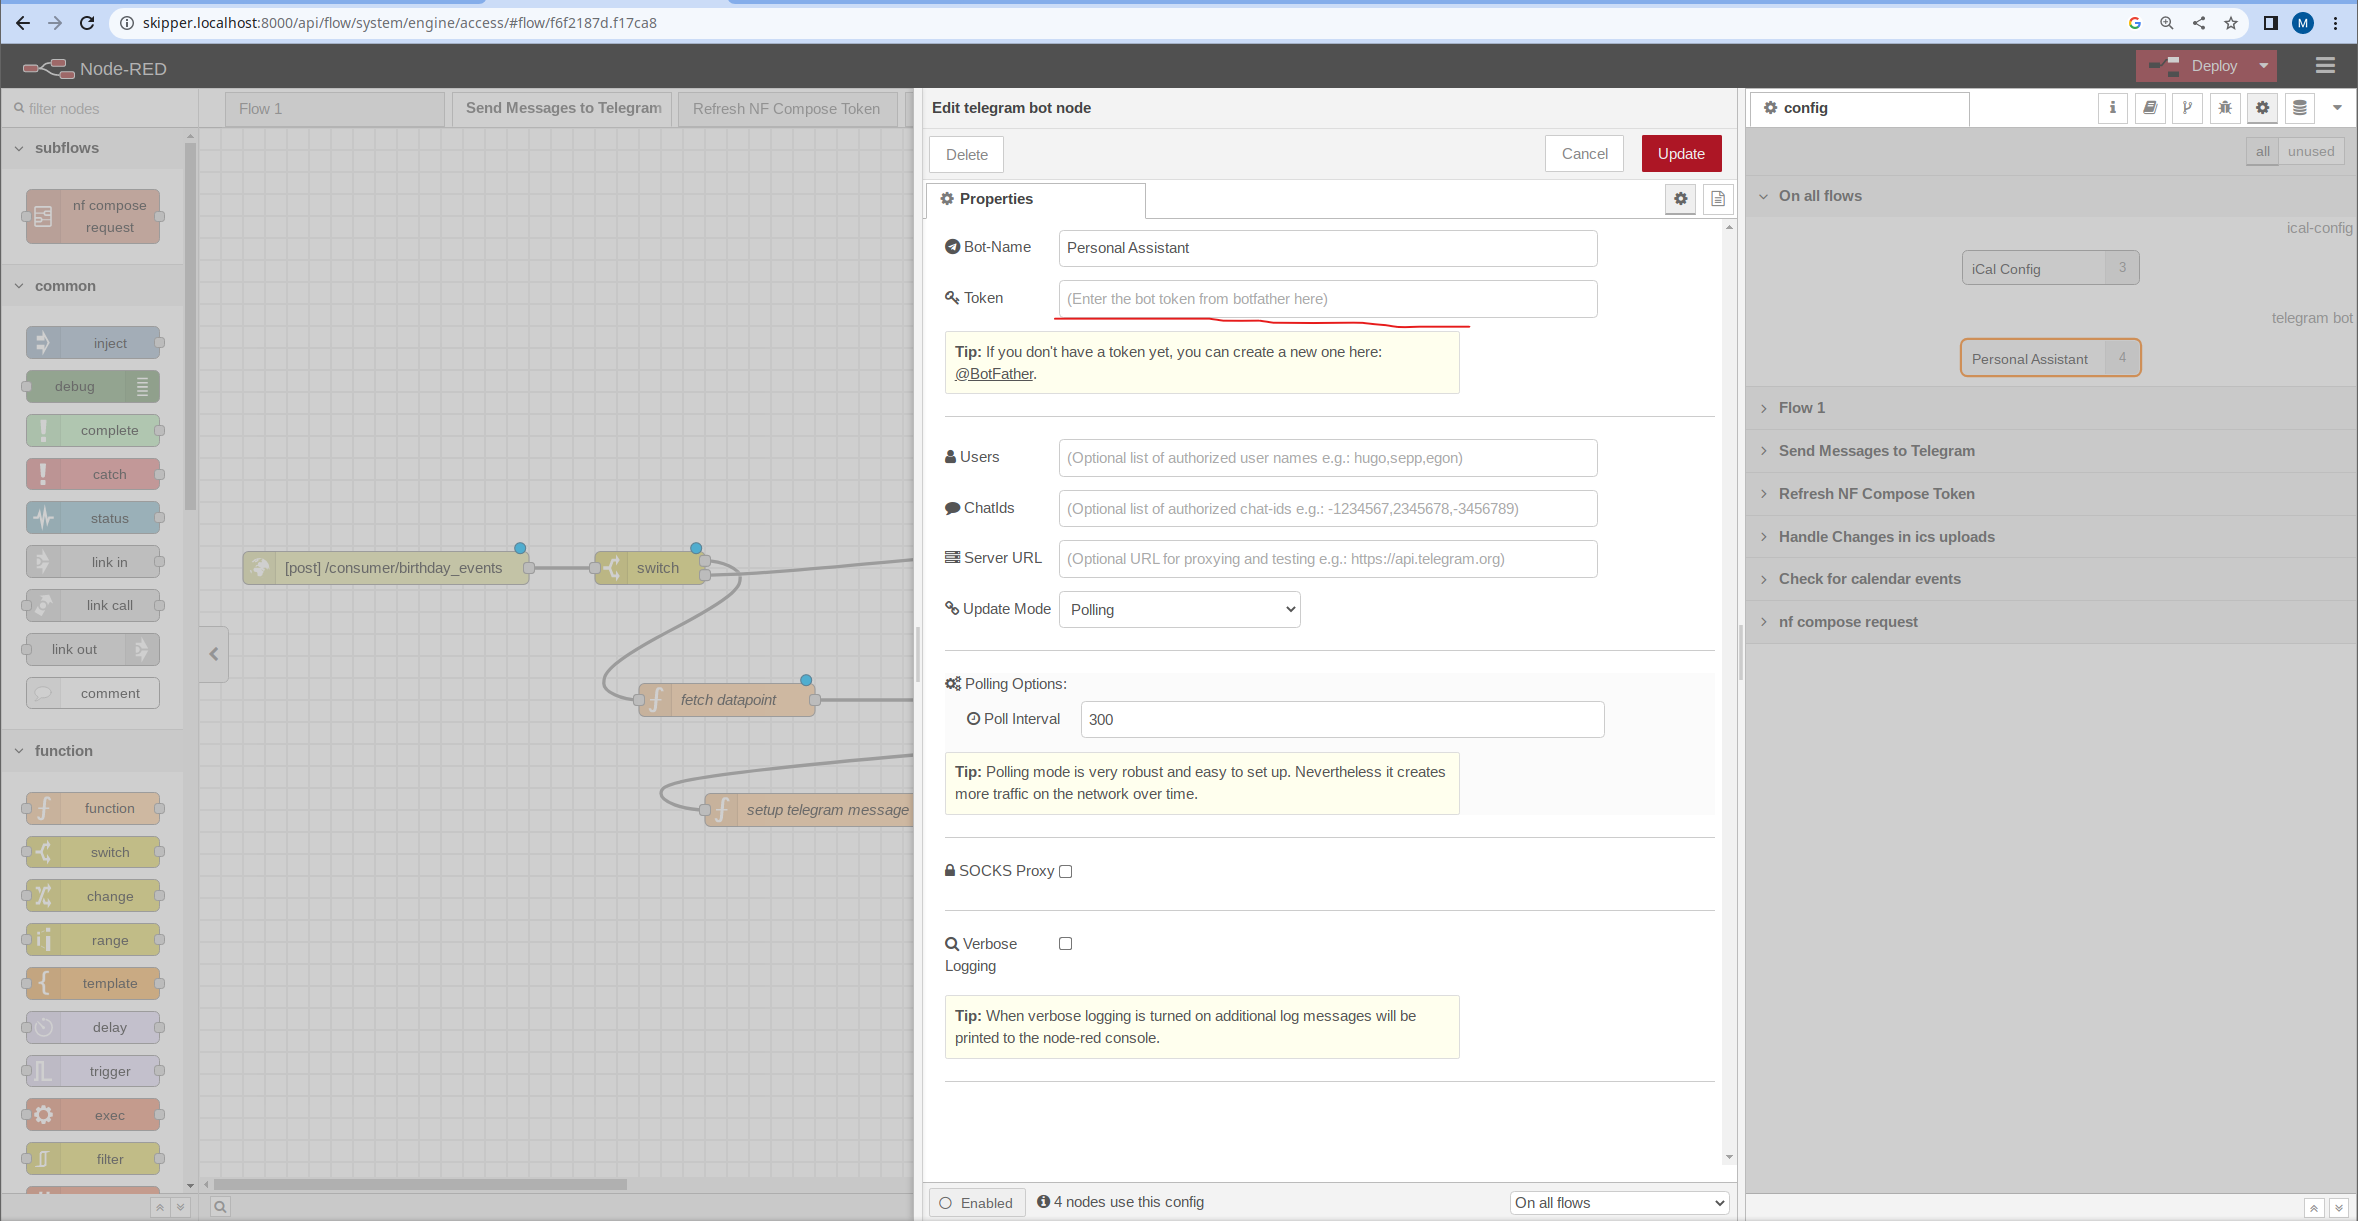Open the 'On all flows' scope dropdown
This screenshot has width=2358, height=1221.
[x=1619, y=1203]
